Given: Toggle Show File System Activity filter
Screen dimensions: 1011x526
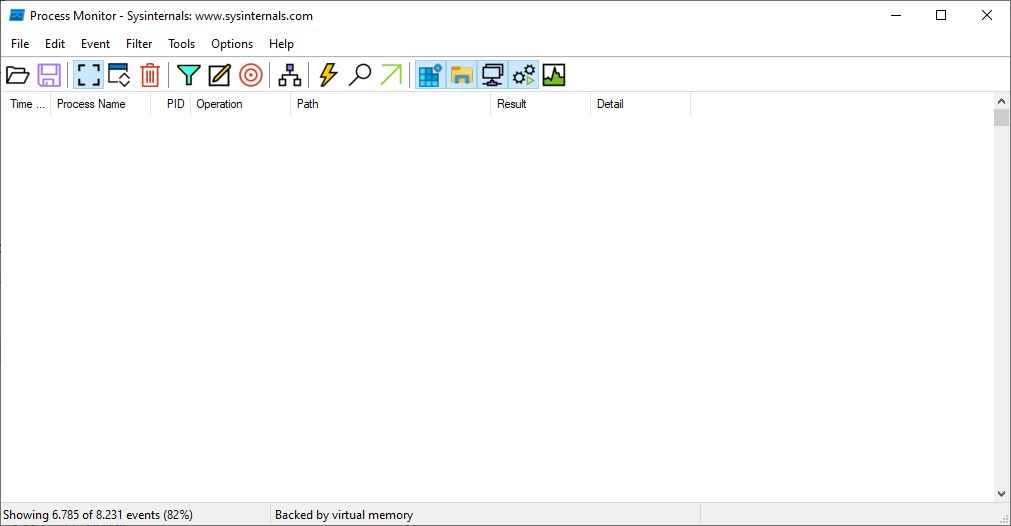Looking at the screenshot, I should coord(461,75).
